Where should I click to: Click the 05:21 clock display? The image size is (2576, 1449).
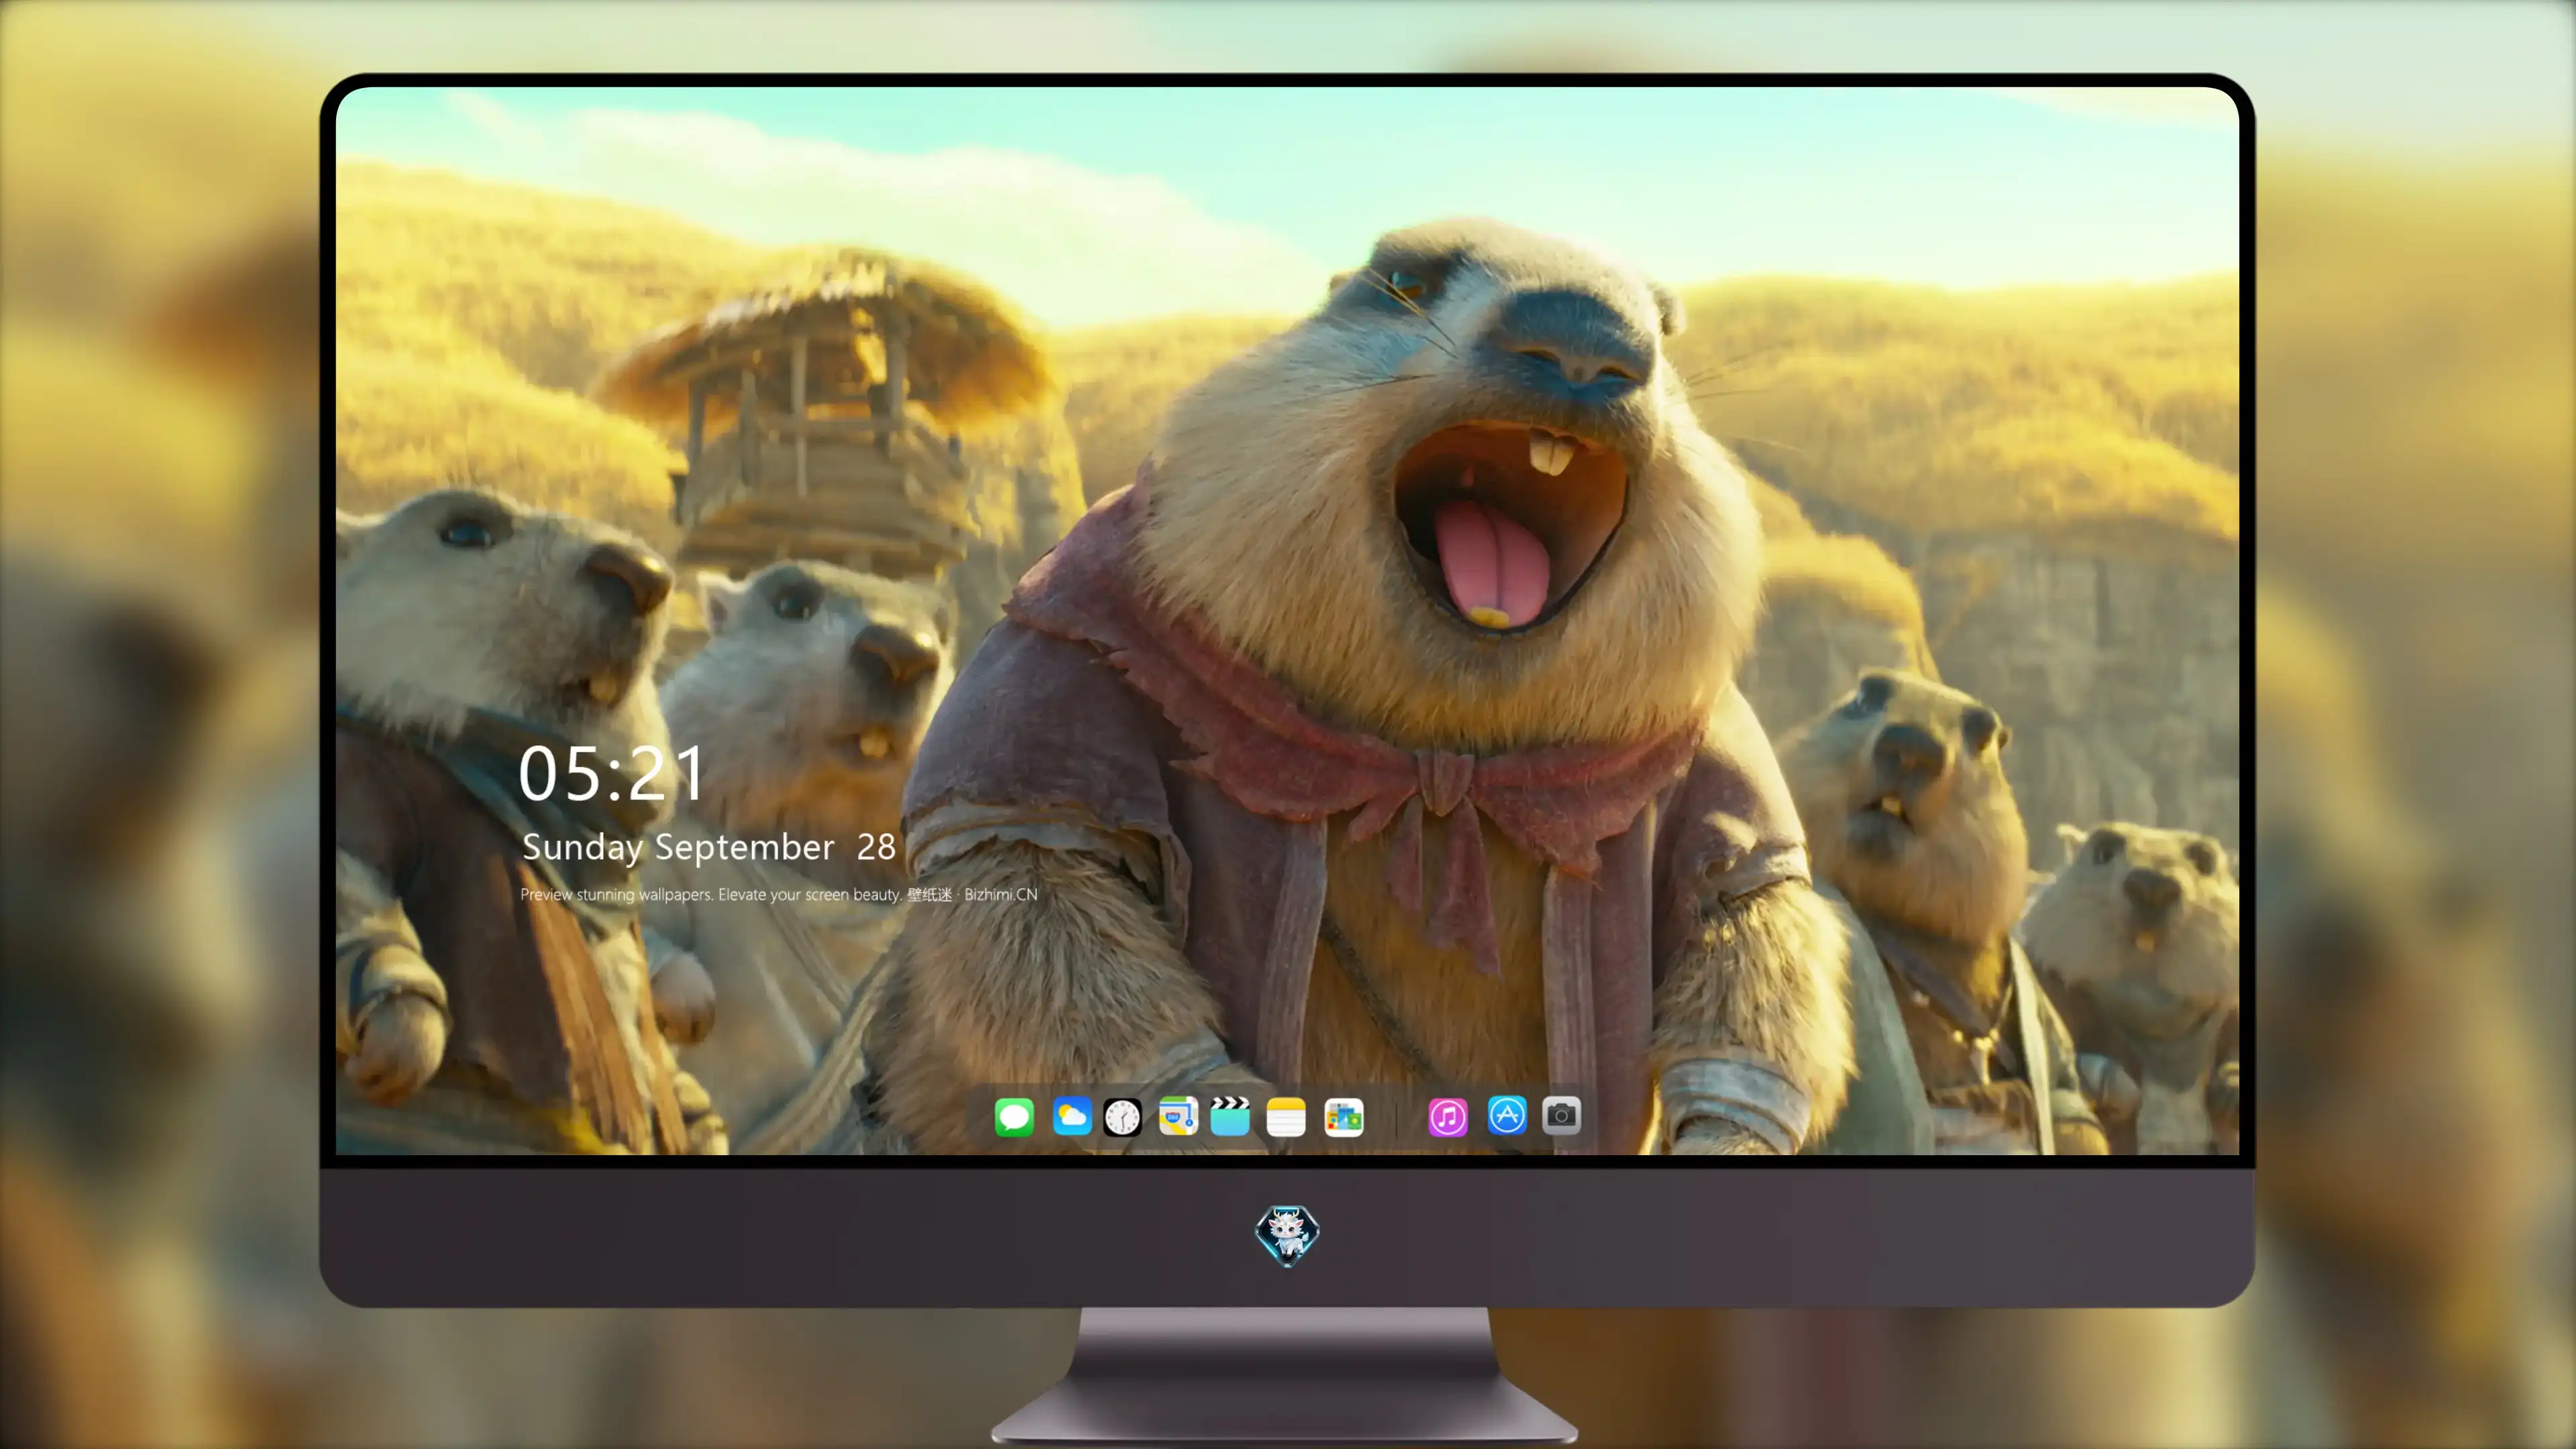tap(611, 774)
